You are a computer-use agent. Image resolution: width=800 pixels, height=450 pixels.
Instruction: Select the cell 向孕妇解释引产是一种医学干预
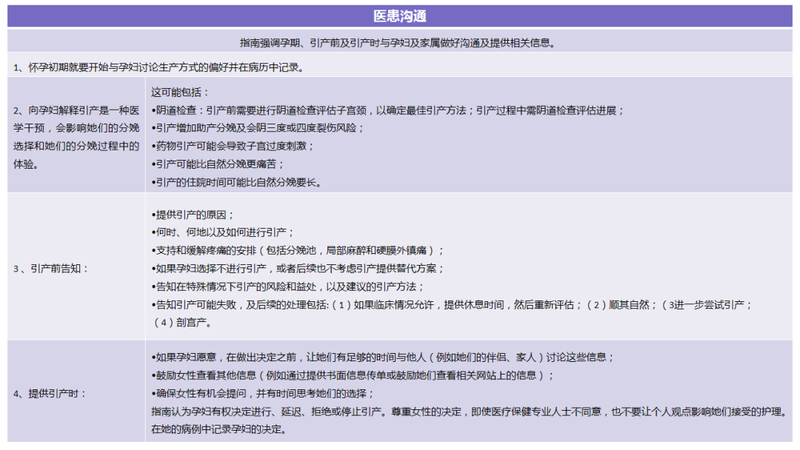[75, 136]
